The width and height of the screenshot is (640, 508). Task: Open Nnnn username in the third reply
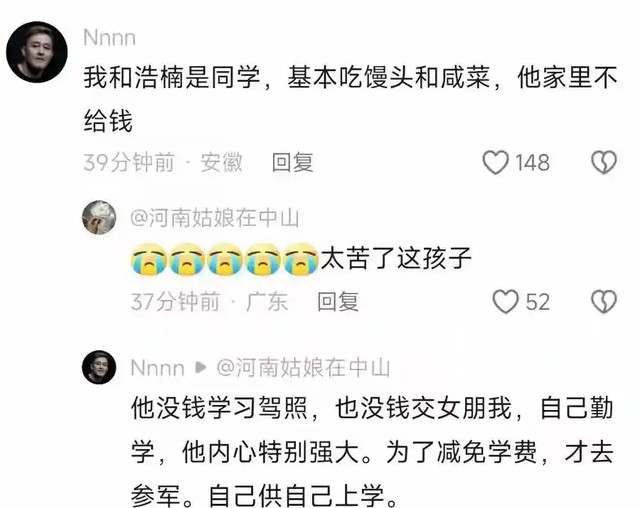157,368
